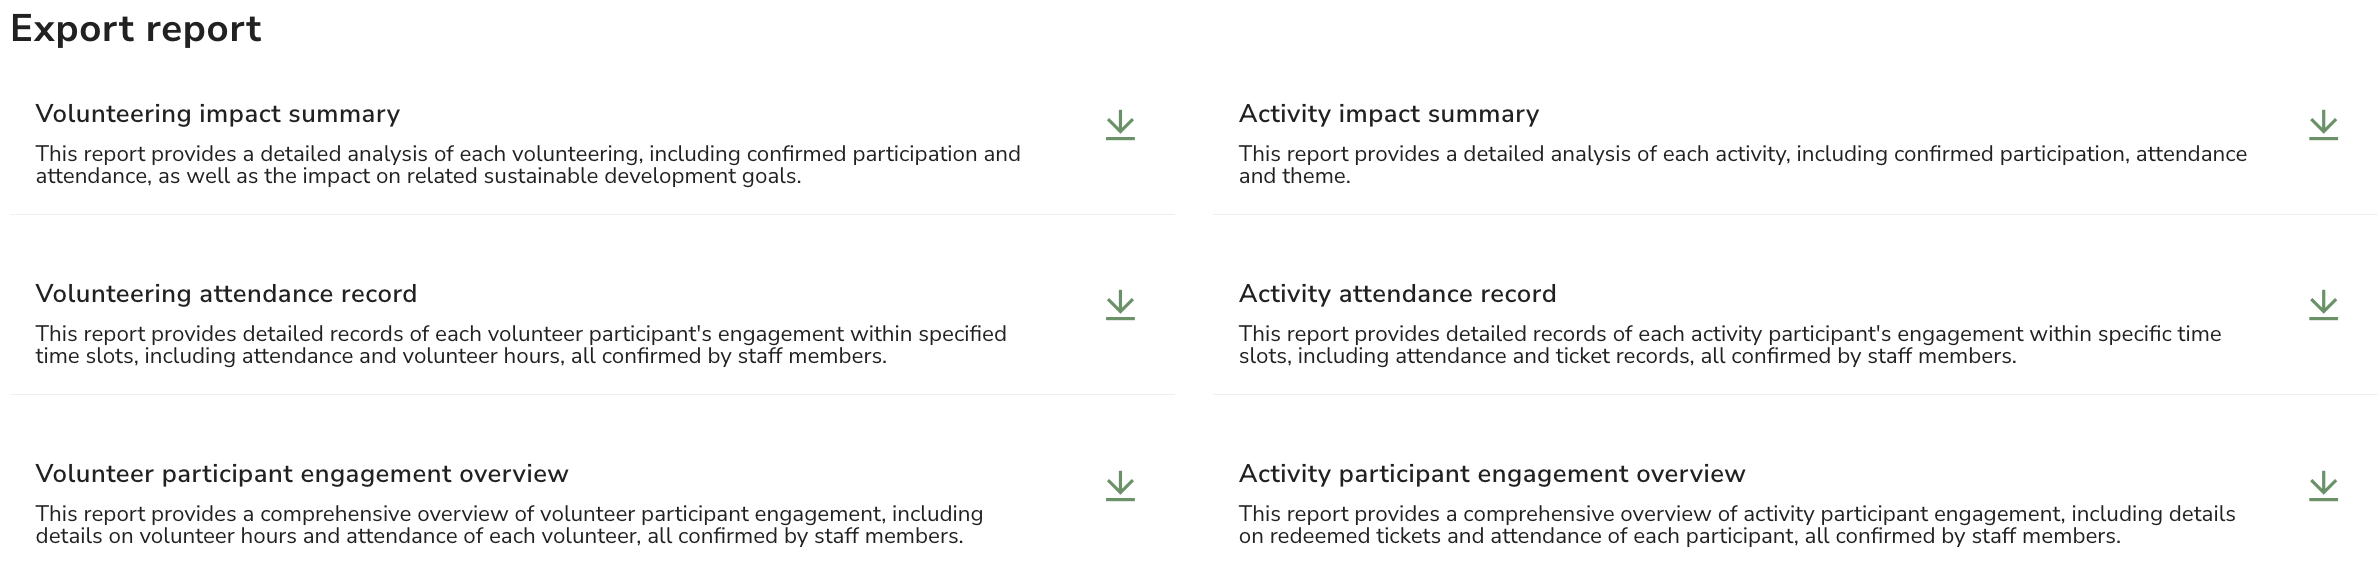This screenshot has height=564, width=2378.
Task: Click divider line below Volunteering impact summary
Action: pyautogui.click(x=592, y=214)
